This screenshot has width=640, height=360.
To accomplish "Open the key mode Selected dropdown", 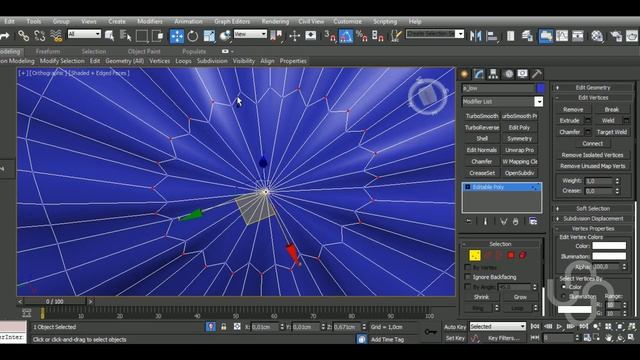I will click(x=498, y=327).
